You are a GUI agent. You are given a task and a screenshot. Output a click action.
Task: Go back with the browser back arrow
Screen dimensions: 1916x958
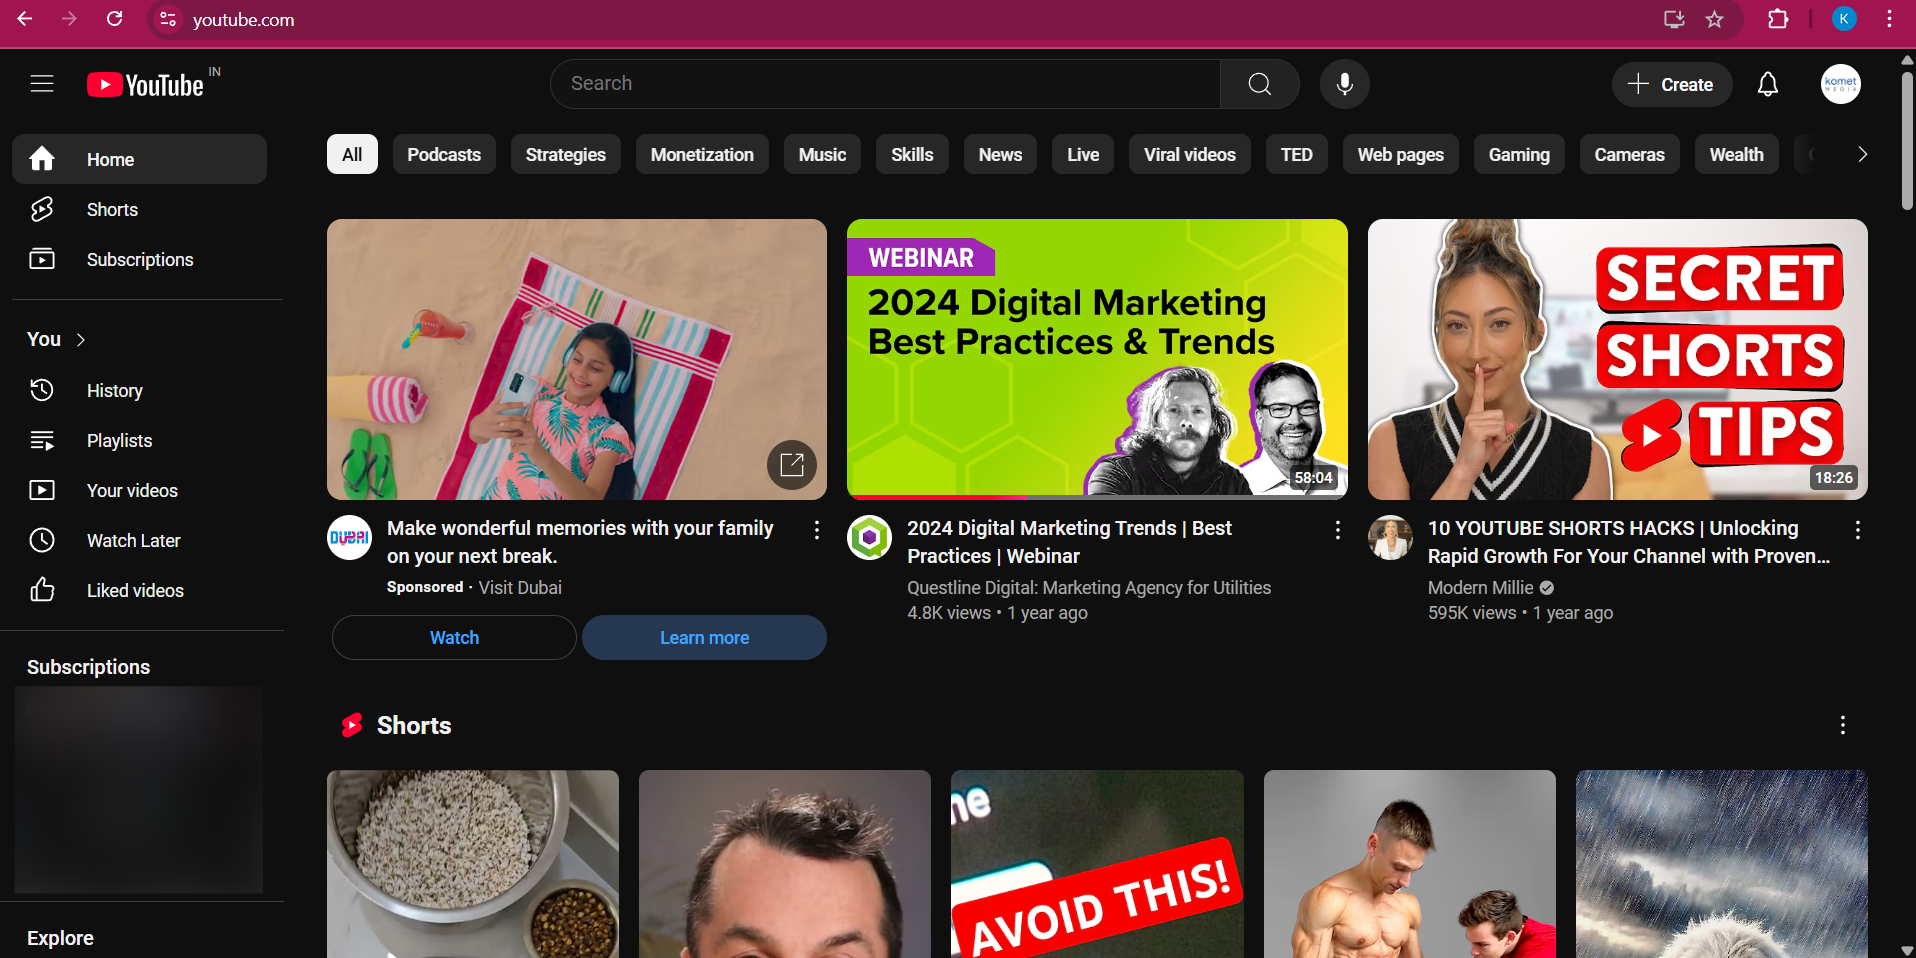pyautogui.click(x=25, y=19)
